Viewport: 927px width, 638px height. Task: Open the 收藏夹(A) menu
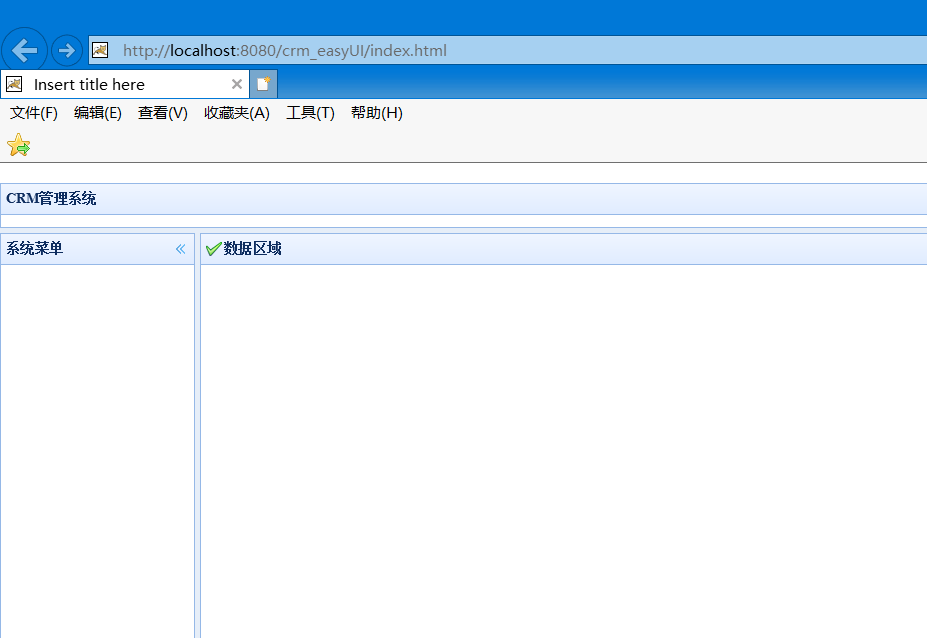click(236, 113)
